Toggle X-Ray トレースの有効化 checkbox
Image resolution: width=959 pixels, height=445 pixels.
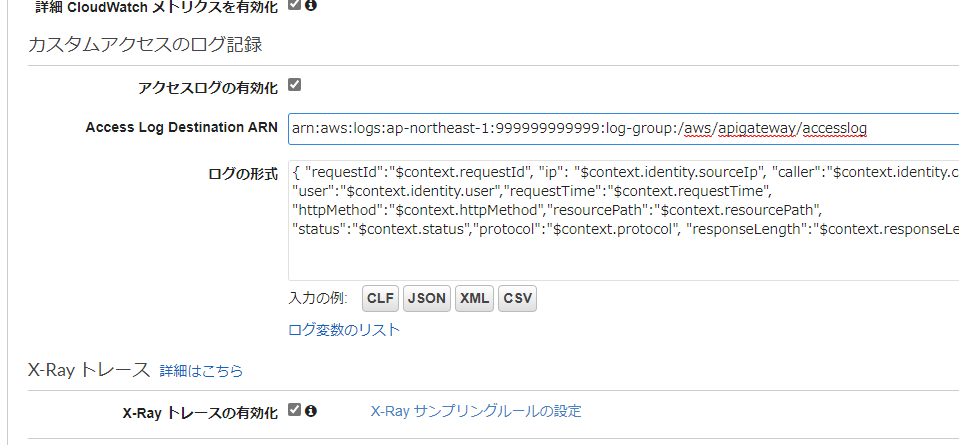coord(294,410)
